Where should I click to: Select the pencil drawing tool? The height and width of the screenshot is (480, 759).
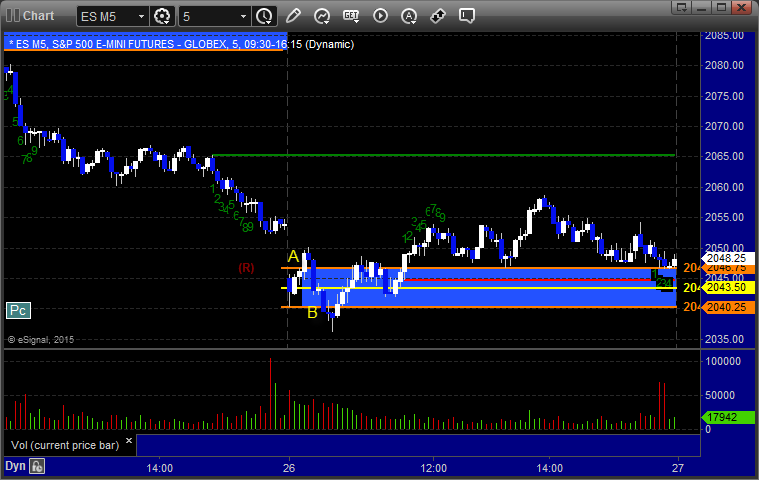293,16
